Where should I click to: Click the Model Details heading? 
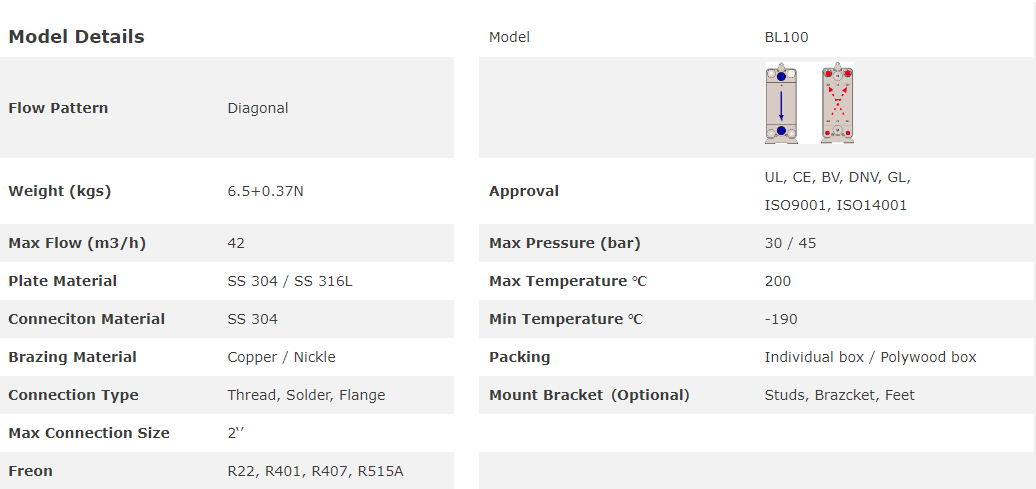76,37
